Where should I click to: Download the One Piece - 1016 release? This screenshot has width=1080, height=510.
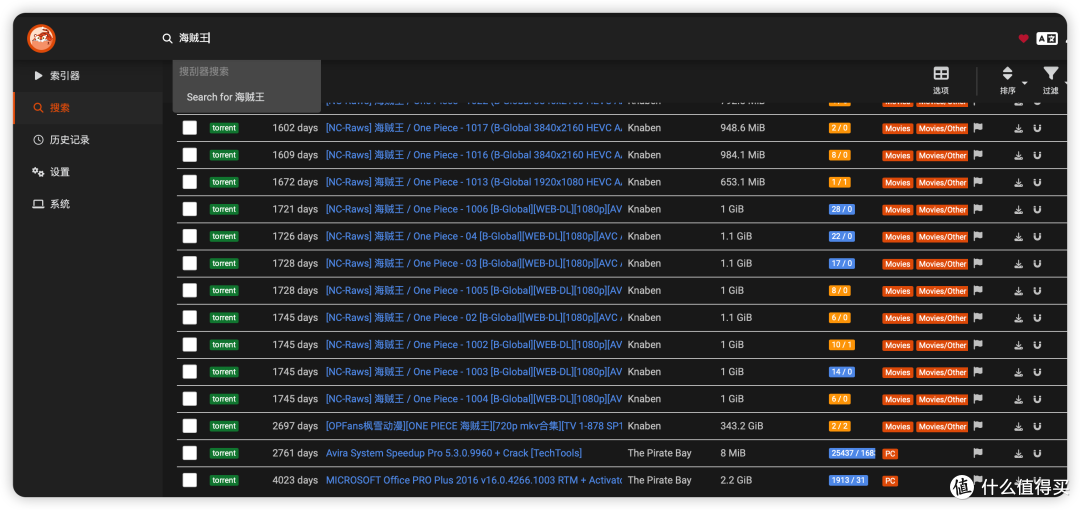coord(1019,155)
